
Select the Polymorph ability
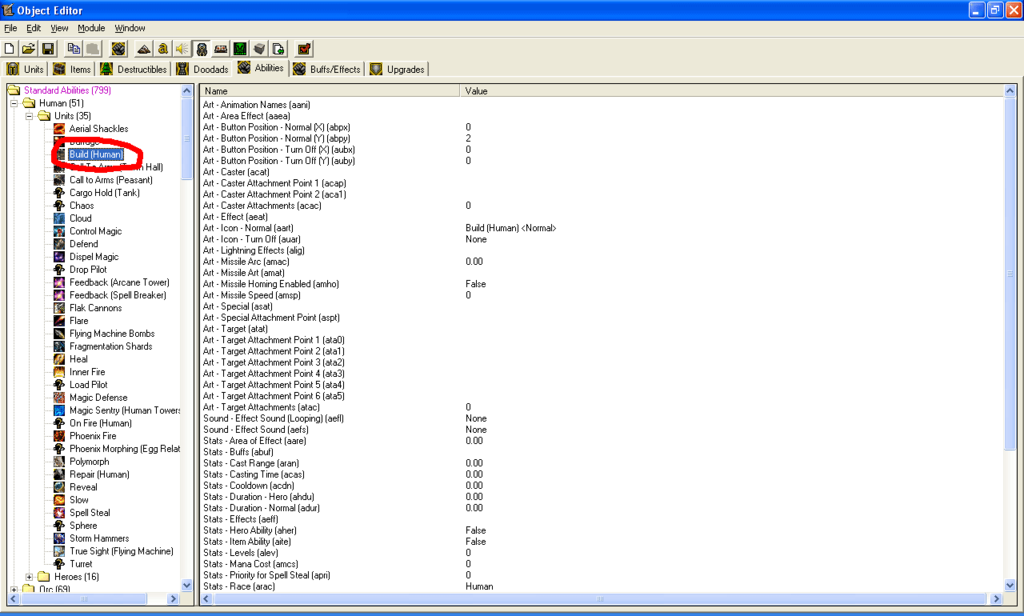89,461
